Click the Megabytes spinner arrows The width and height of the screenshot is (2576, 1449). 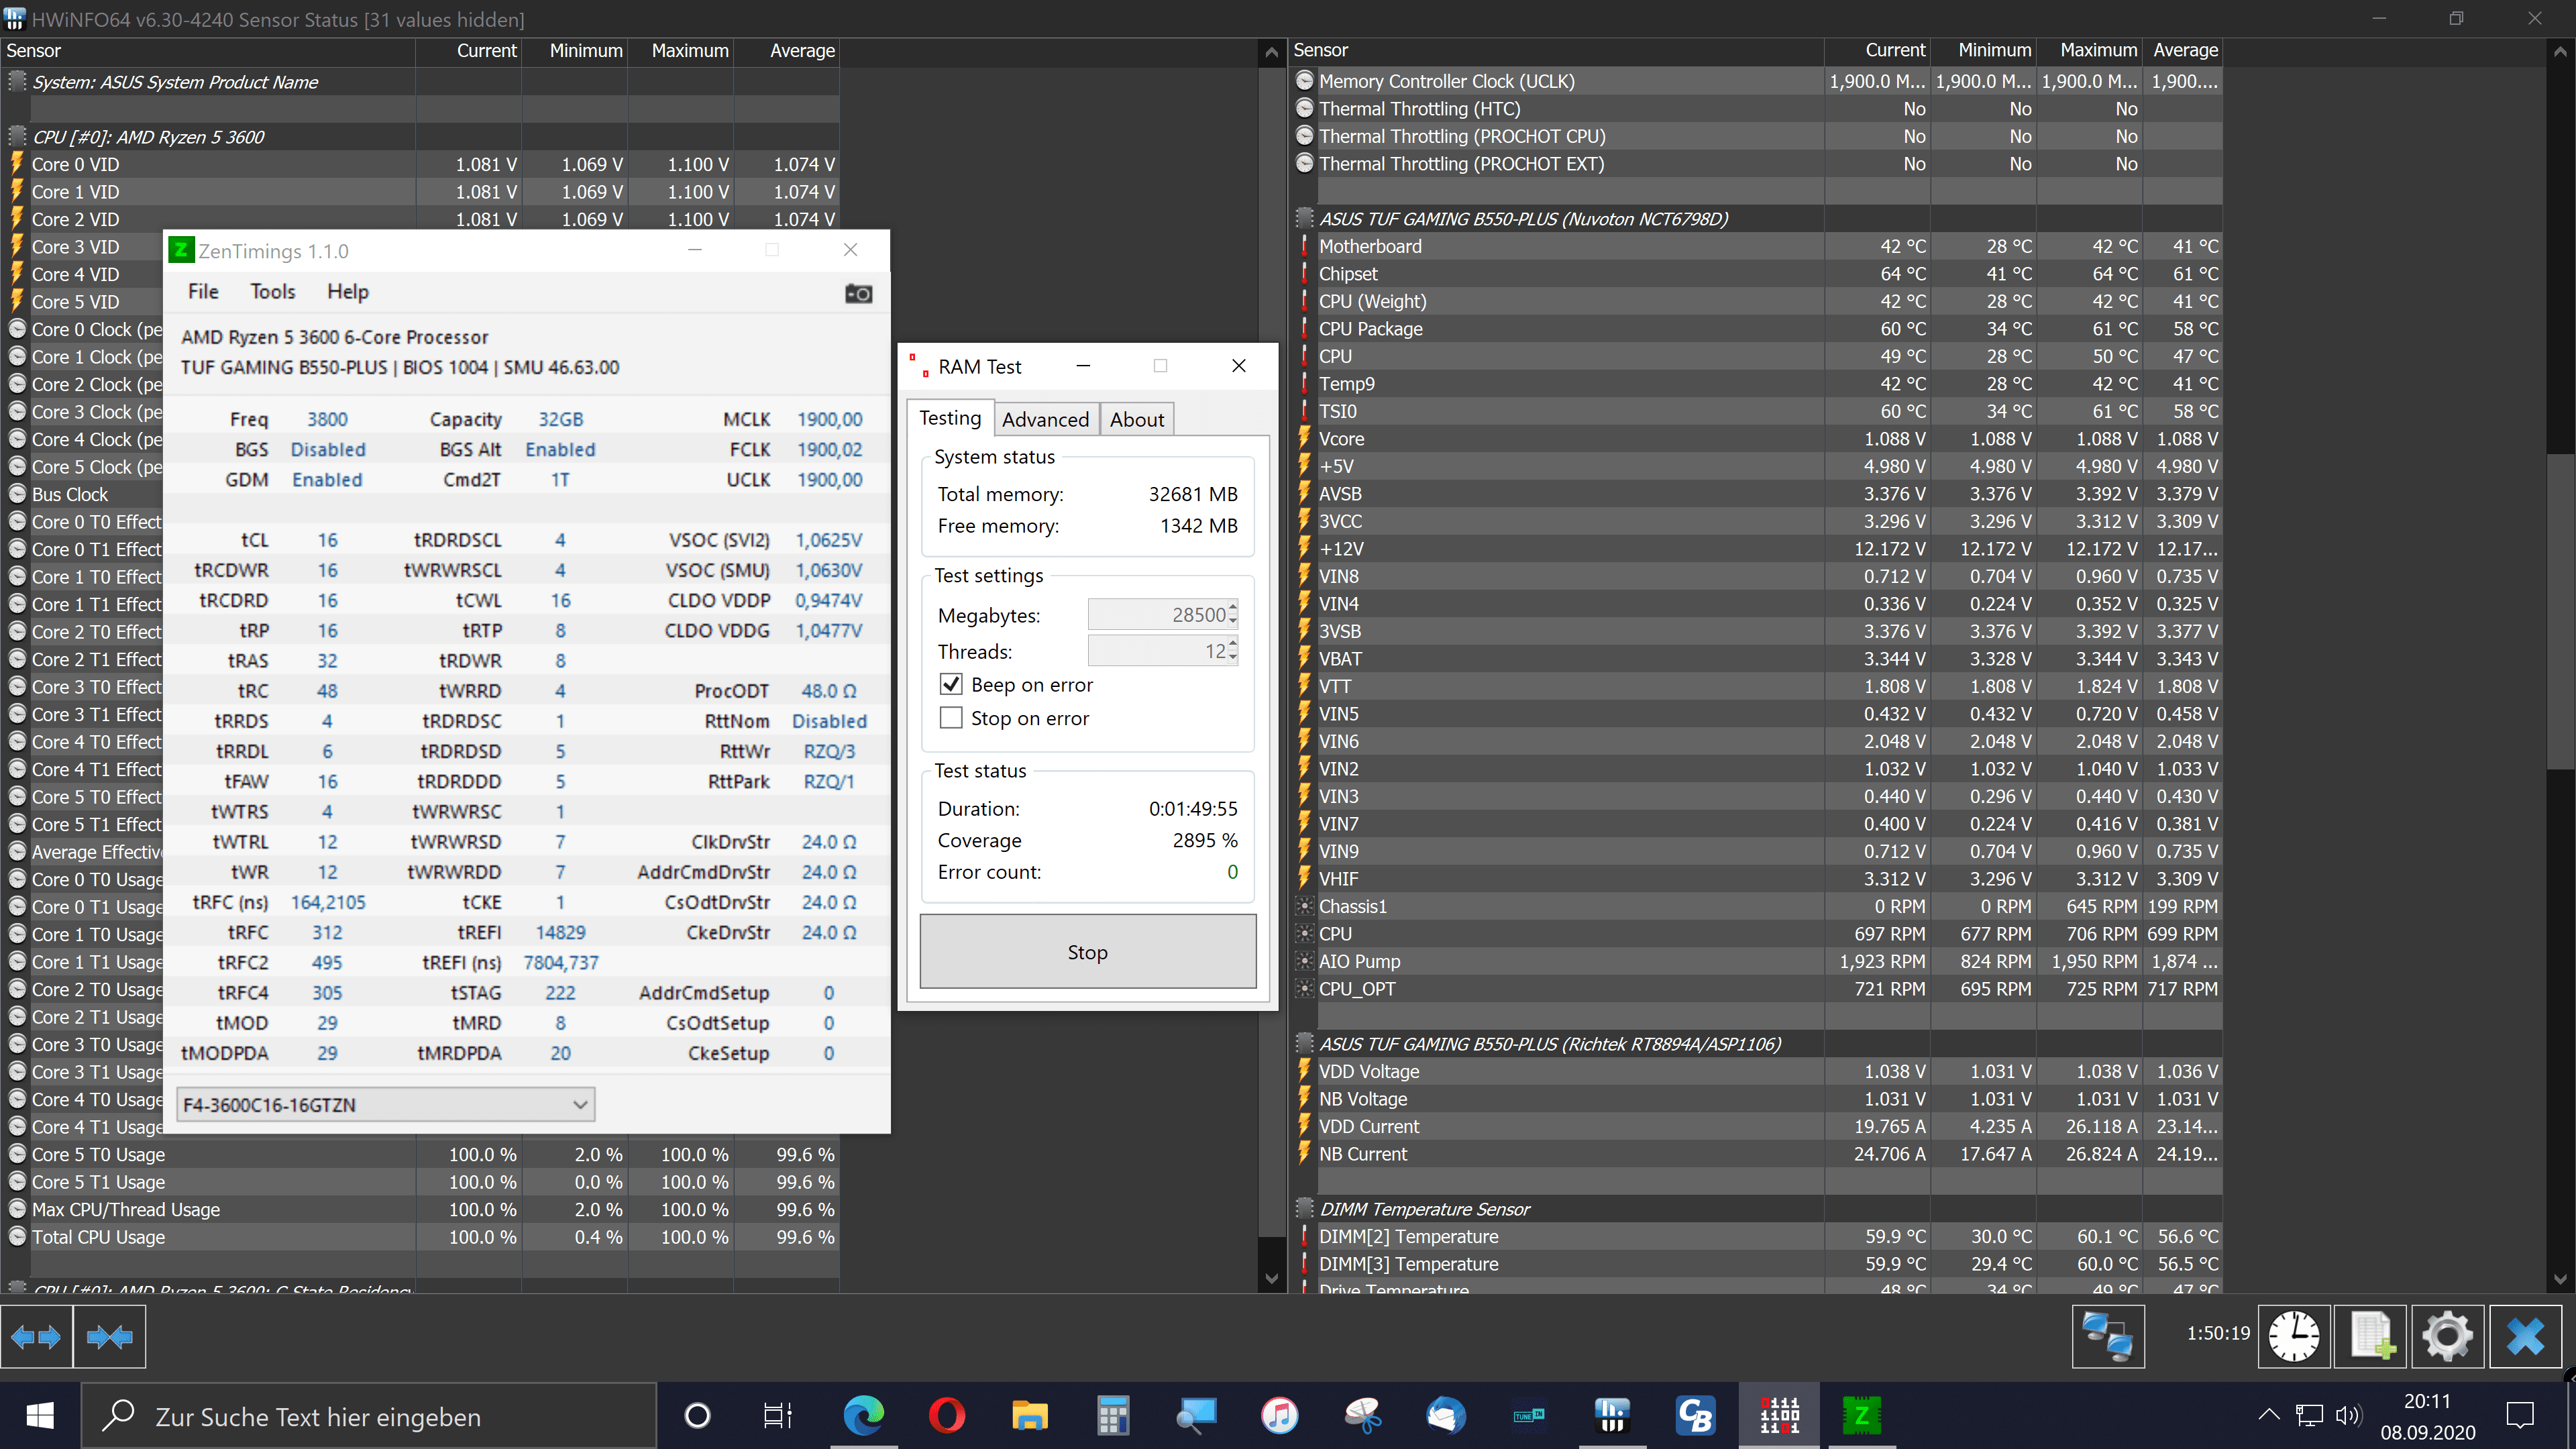coord(1233,614)
